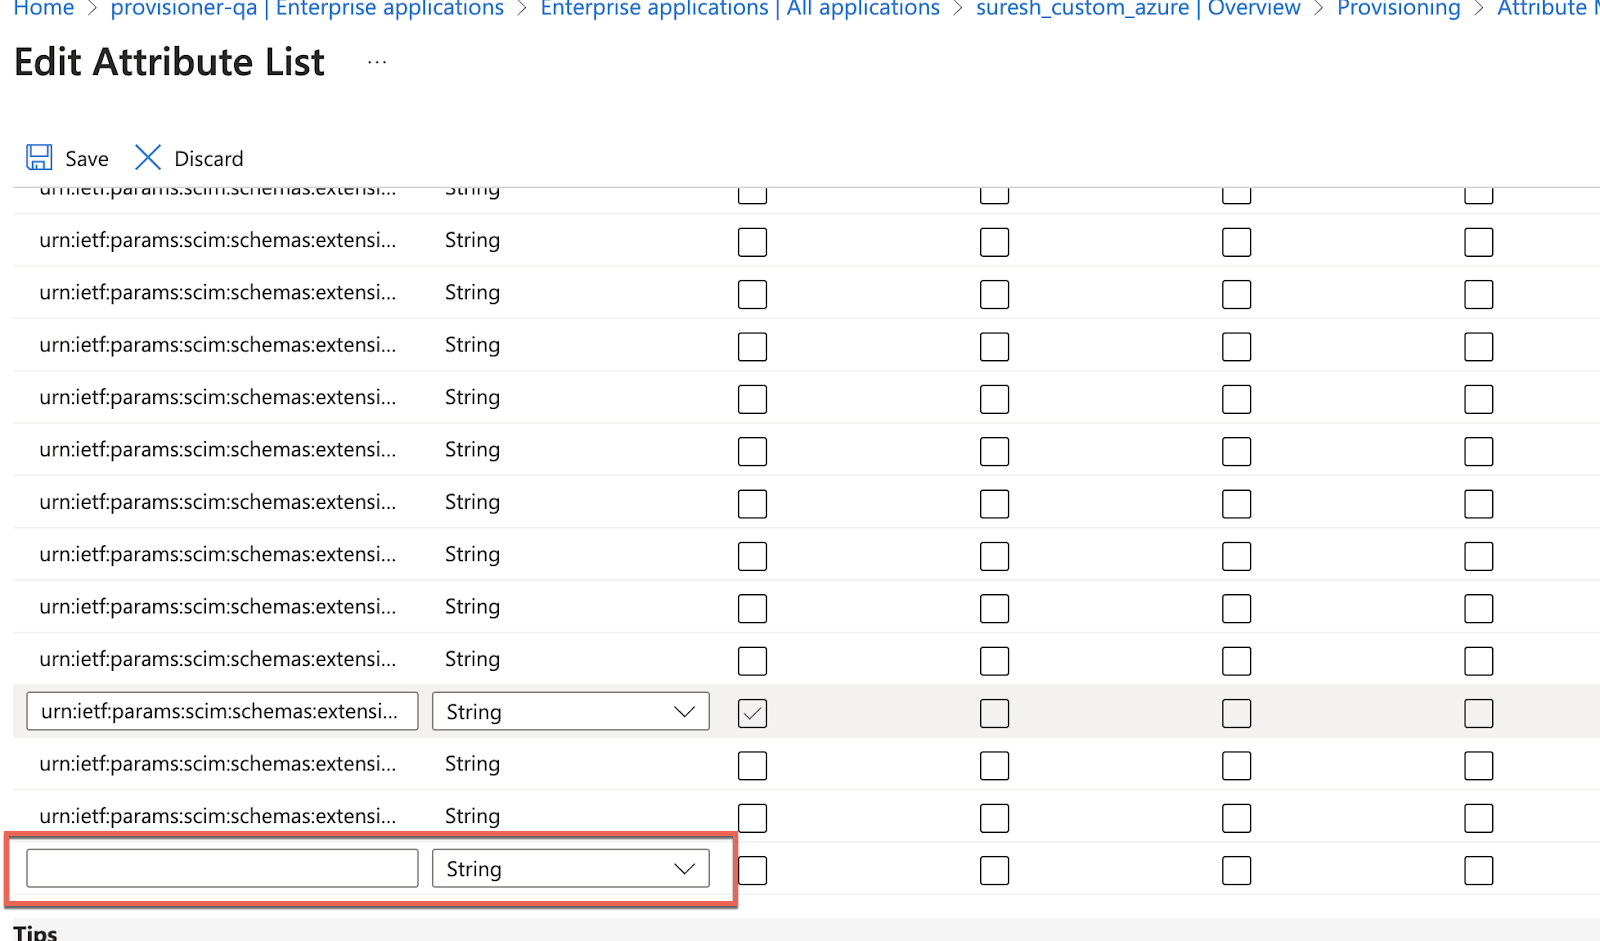This screenshot has height=941, width=1600.
Task: Click the empty attribute name input field
Action: (x=220, y=868)
